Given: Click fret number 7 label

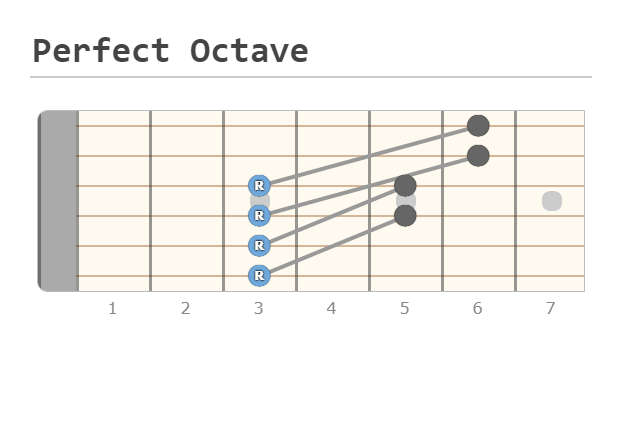Looking at the screenshot, I should click(551, 308).
